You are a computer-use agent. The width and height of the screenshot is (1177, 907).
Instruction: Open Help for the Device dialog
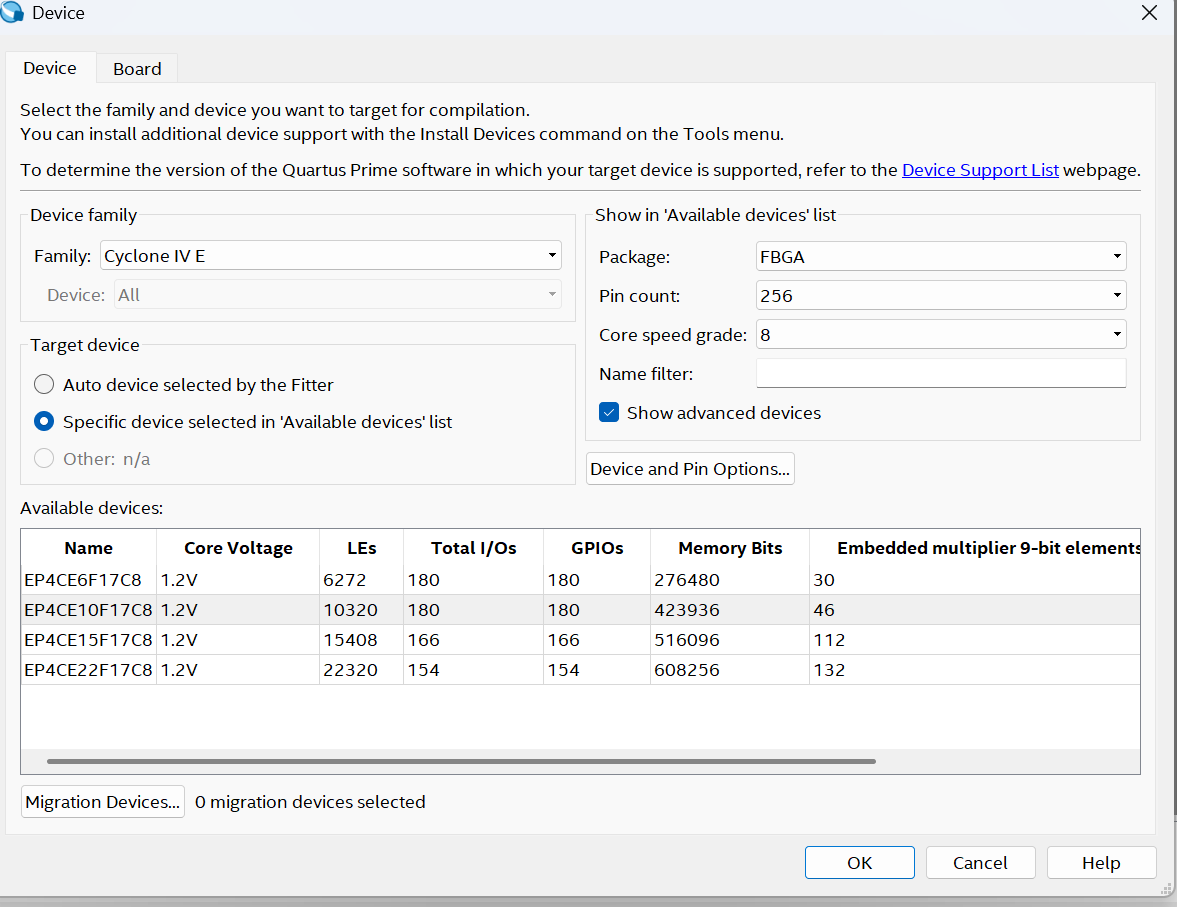[x=1101, y=863]
